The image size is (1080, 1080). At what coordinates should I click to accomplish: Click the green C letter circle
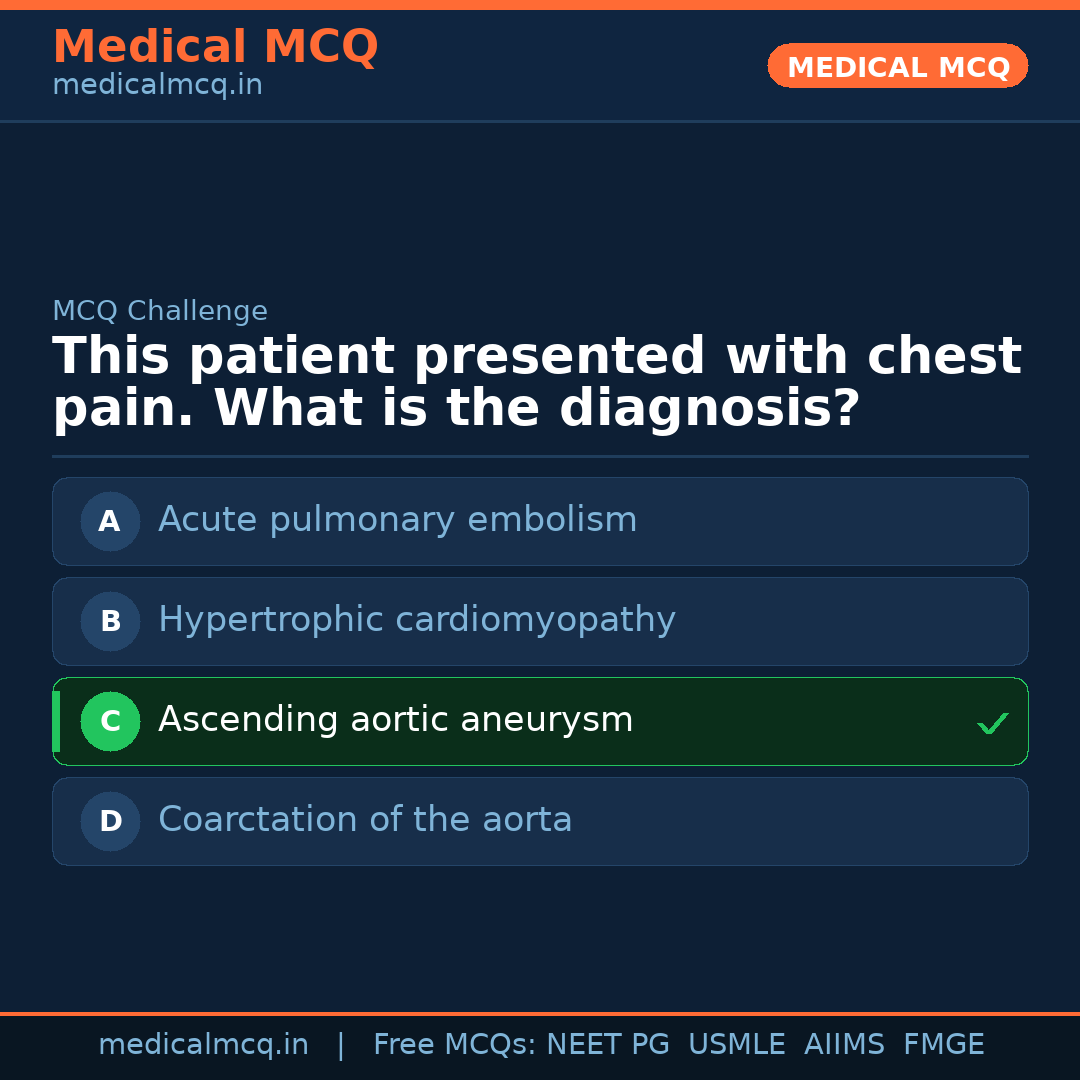[110, 721]
